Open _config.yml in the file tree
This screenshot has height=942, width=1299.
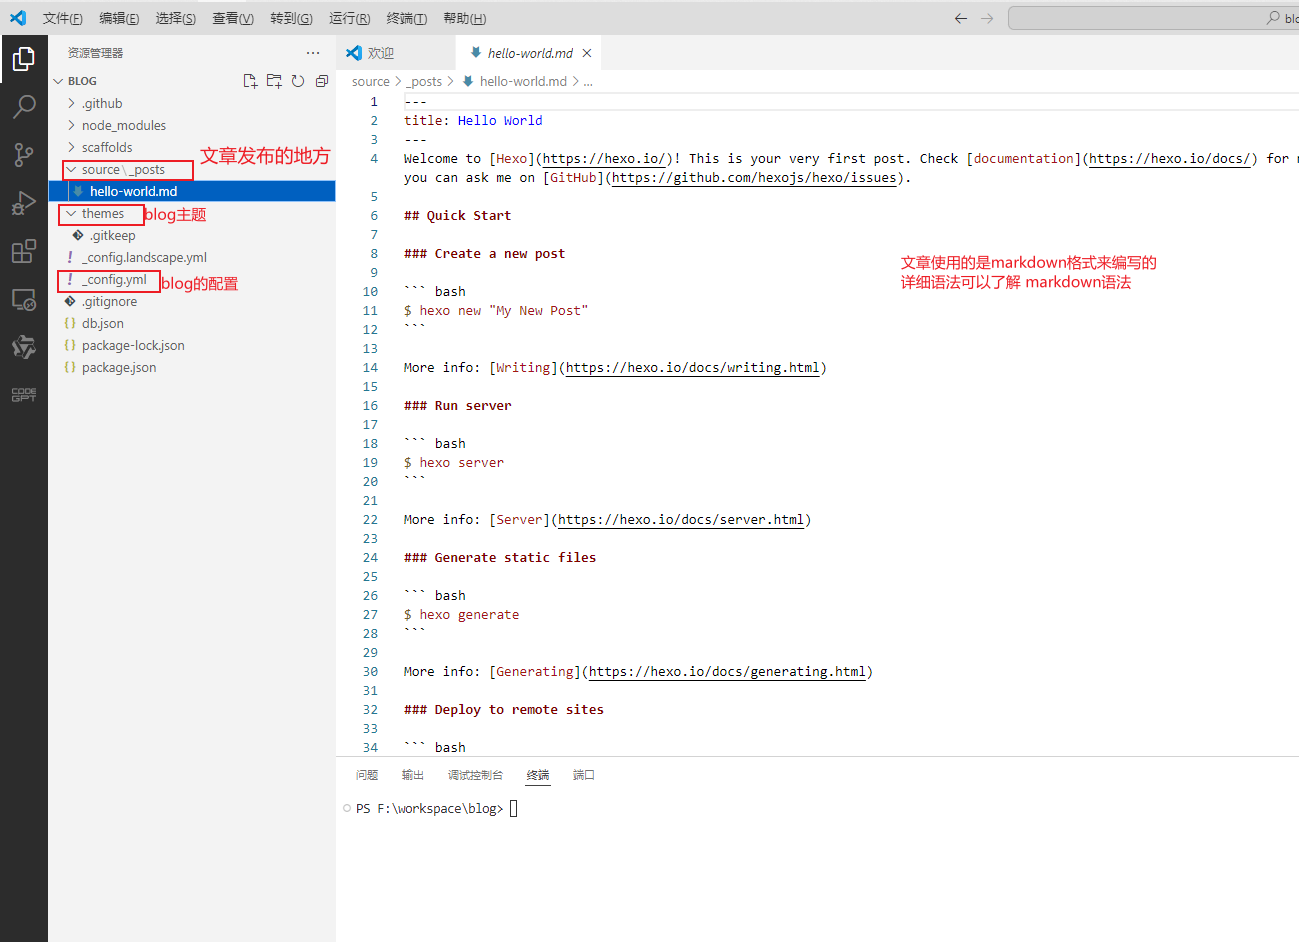(114, 280)
